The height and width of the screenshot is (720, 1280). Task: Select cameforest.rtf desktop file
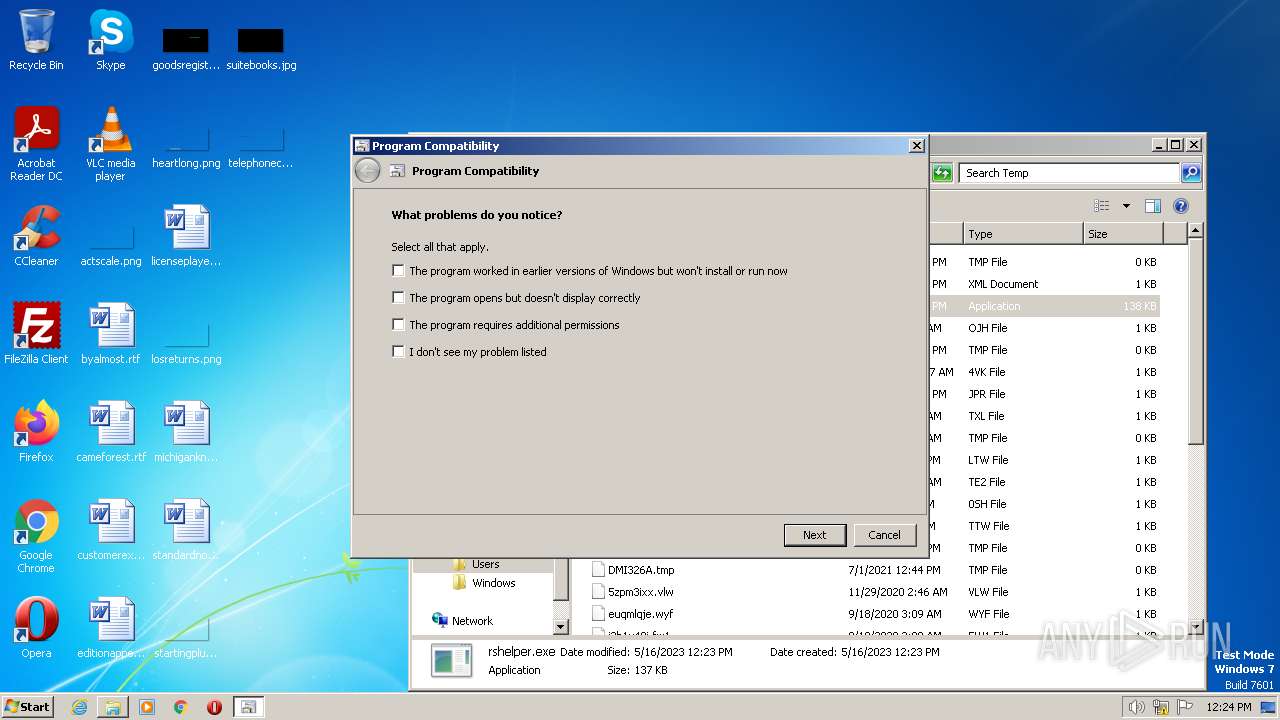click(x=110, y=431)
